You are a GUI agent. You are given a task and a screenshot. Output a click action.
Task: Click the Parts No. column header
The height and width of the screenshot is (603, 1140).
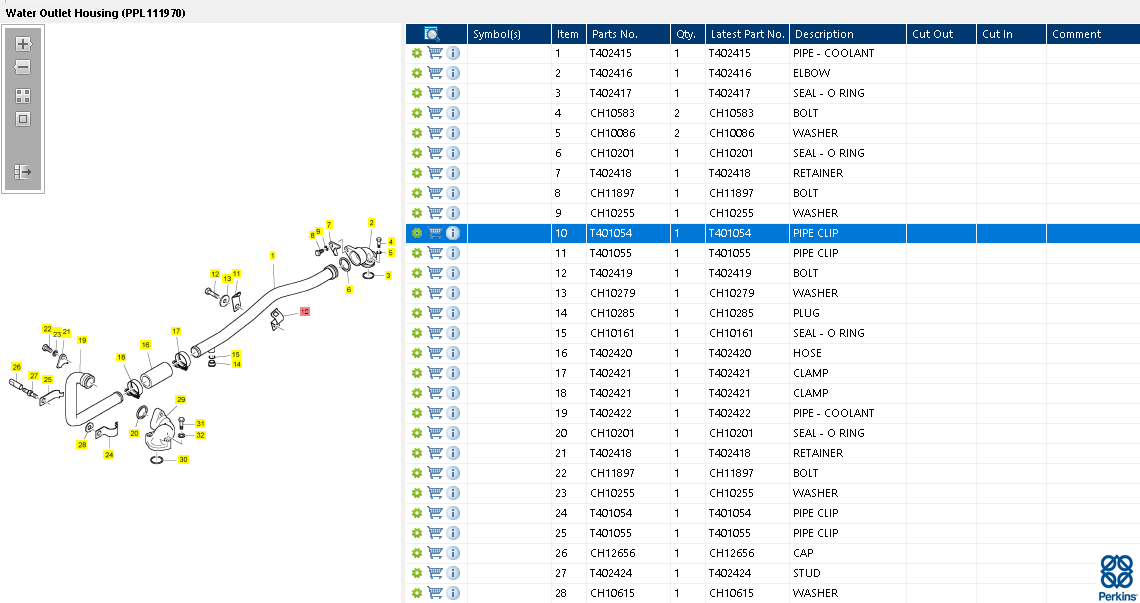click(x=628, y=34)
